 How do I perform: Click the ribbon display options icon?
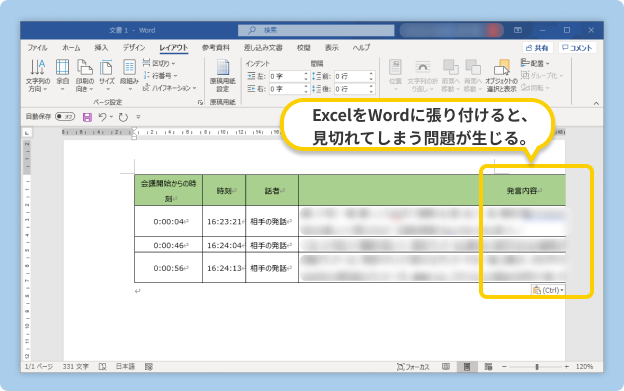pyautogui.click(x=517, y=30)
